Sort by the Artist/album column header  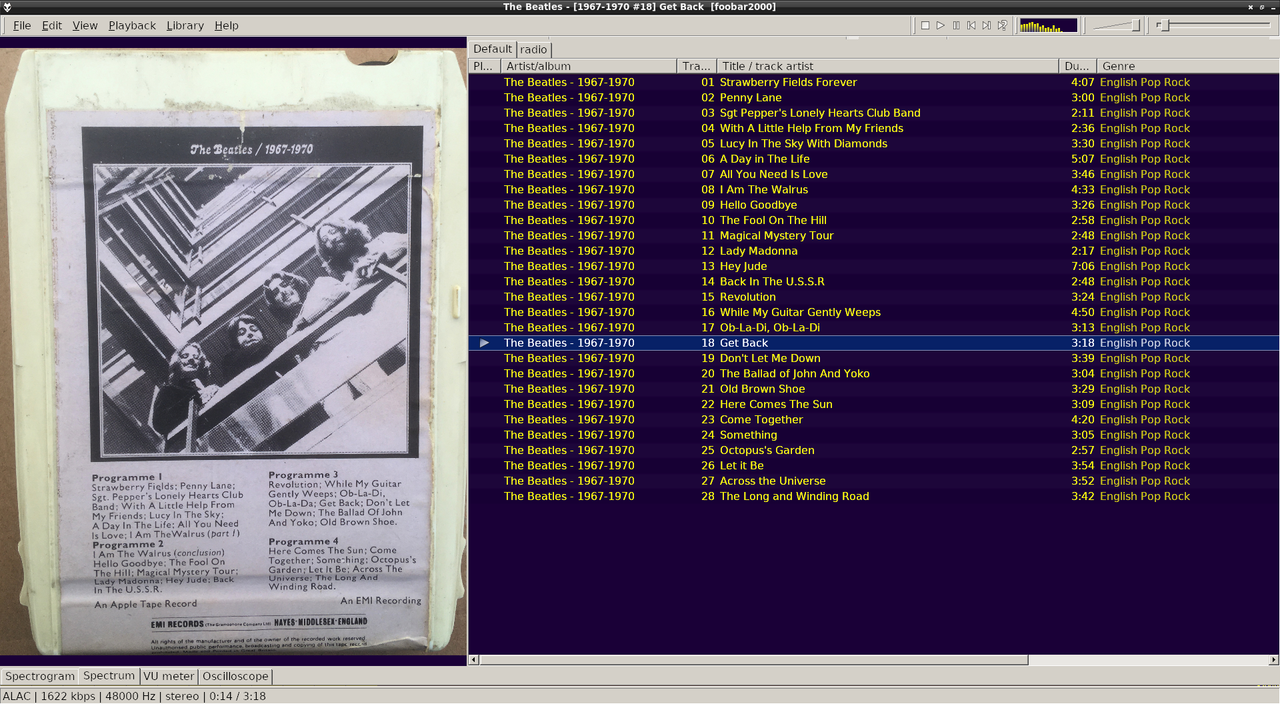588,66
